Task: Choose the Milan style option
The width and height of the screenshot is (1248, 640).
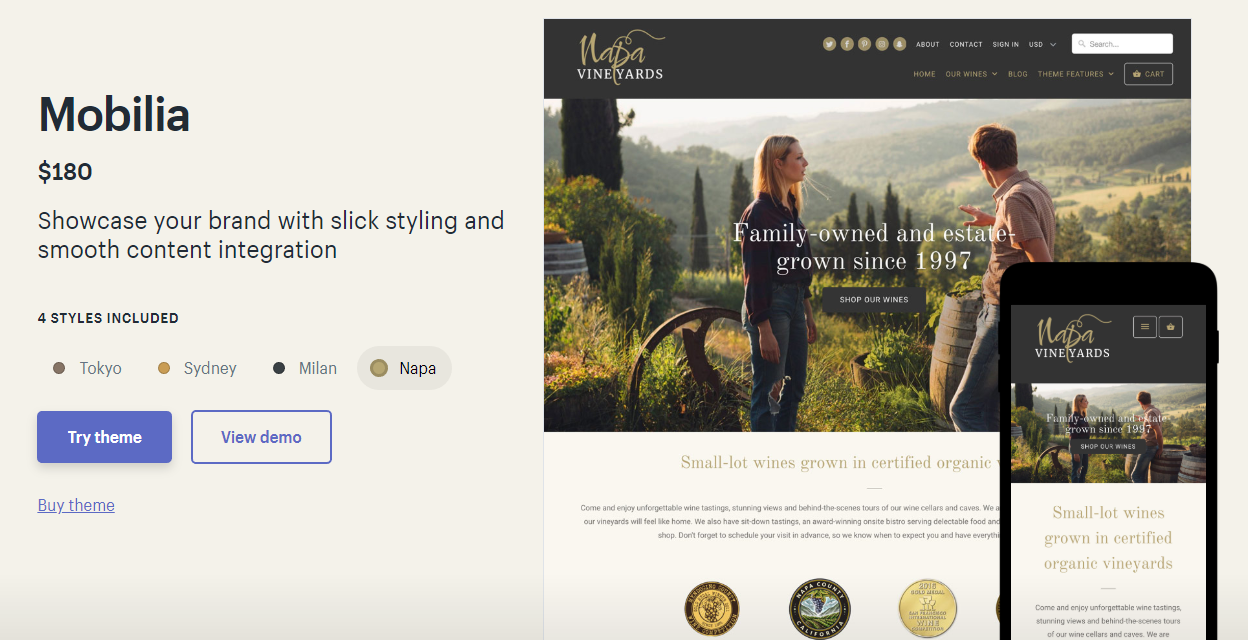Action: [305, 368]
